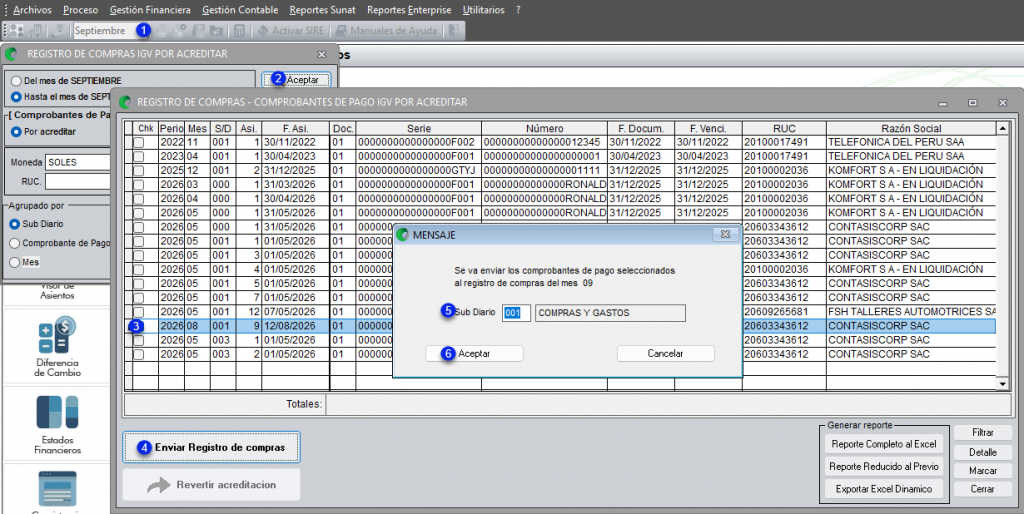1024x514 pixels.
Task: Tick the checkbox for the 07/05/2026 row
Action: click(138, 312)
